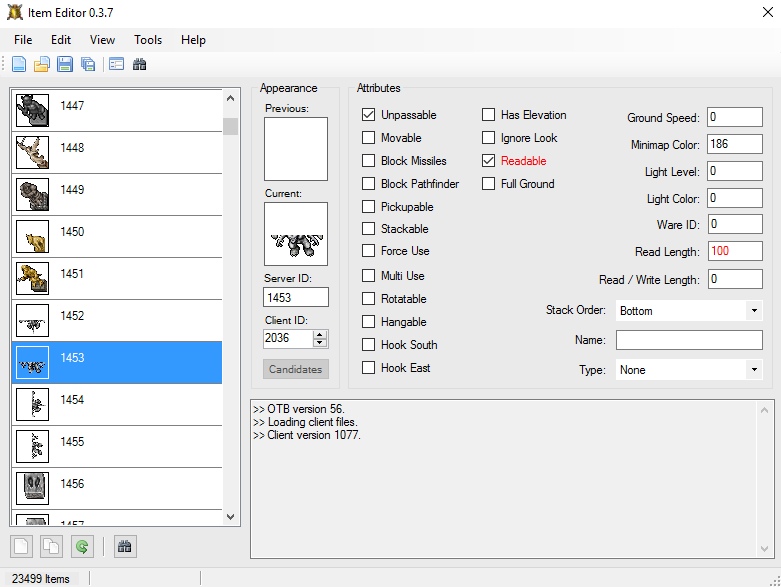This screenshot has height=587, width=781.
Task: Select item 1456 in the list
Action: coord(117,488)
